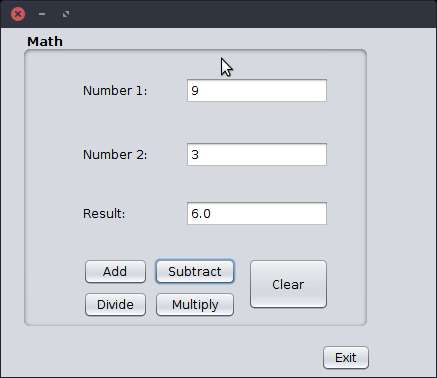
Task: Maximize the window via title bar icon
Action: point(66,14)
